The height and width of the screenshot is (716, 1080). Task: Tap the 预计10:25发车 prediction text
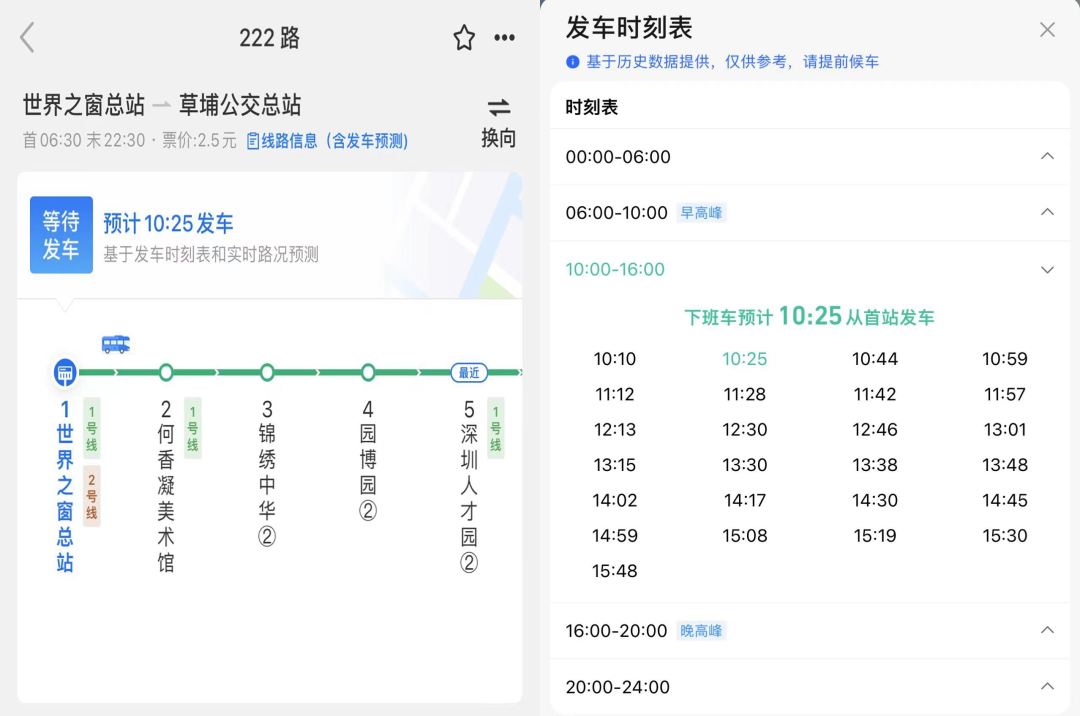point(168,224)
